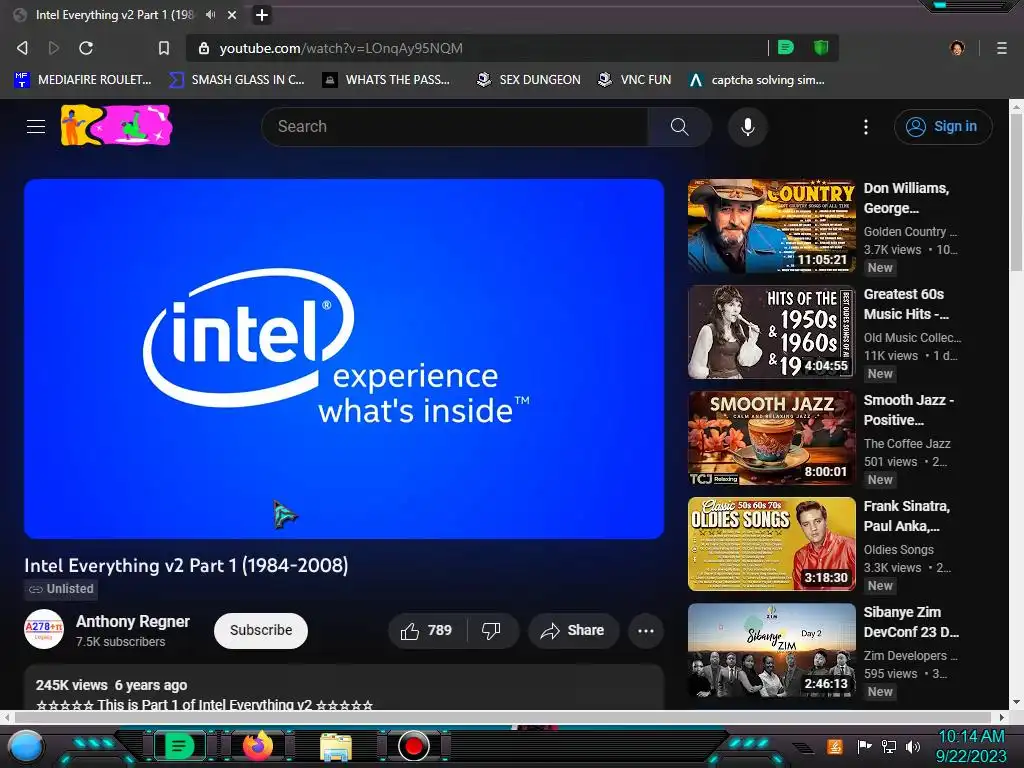
Task: Subscribe to Anthony Regner
Action: (x=261, y=630)
